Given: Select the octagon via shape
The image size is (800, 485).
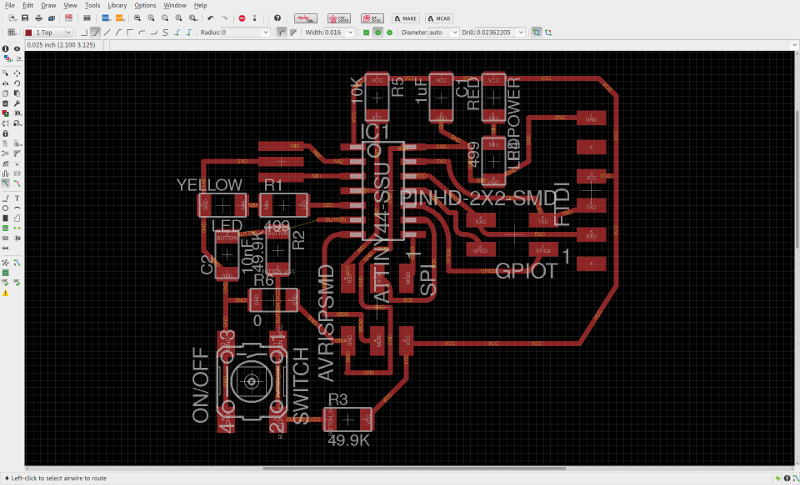Looking at the screenshot, I should pos(389,32).
